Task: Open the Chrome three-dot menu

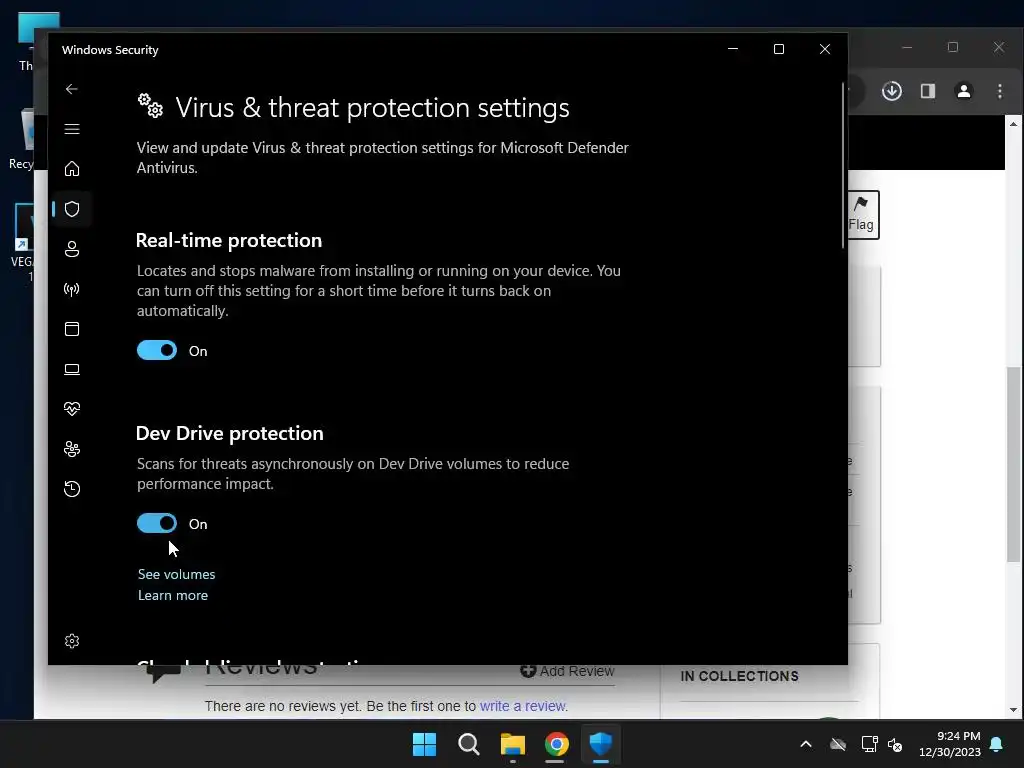Action: click(1000, 91)
